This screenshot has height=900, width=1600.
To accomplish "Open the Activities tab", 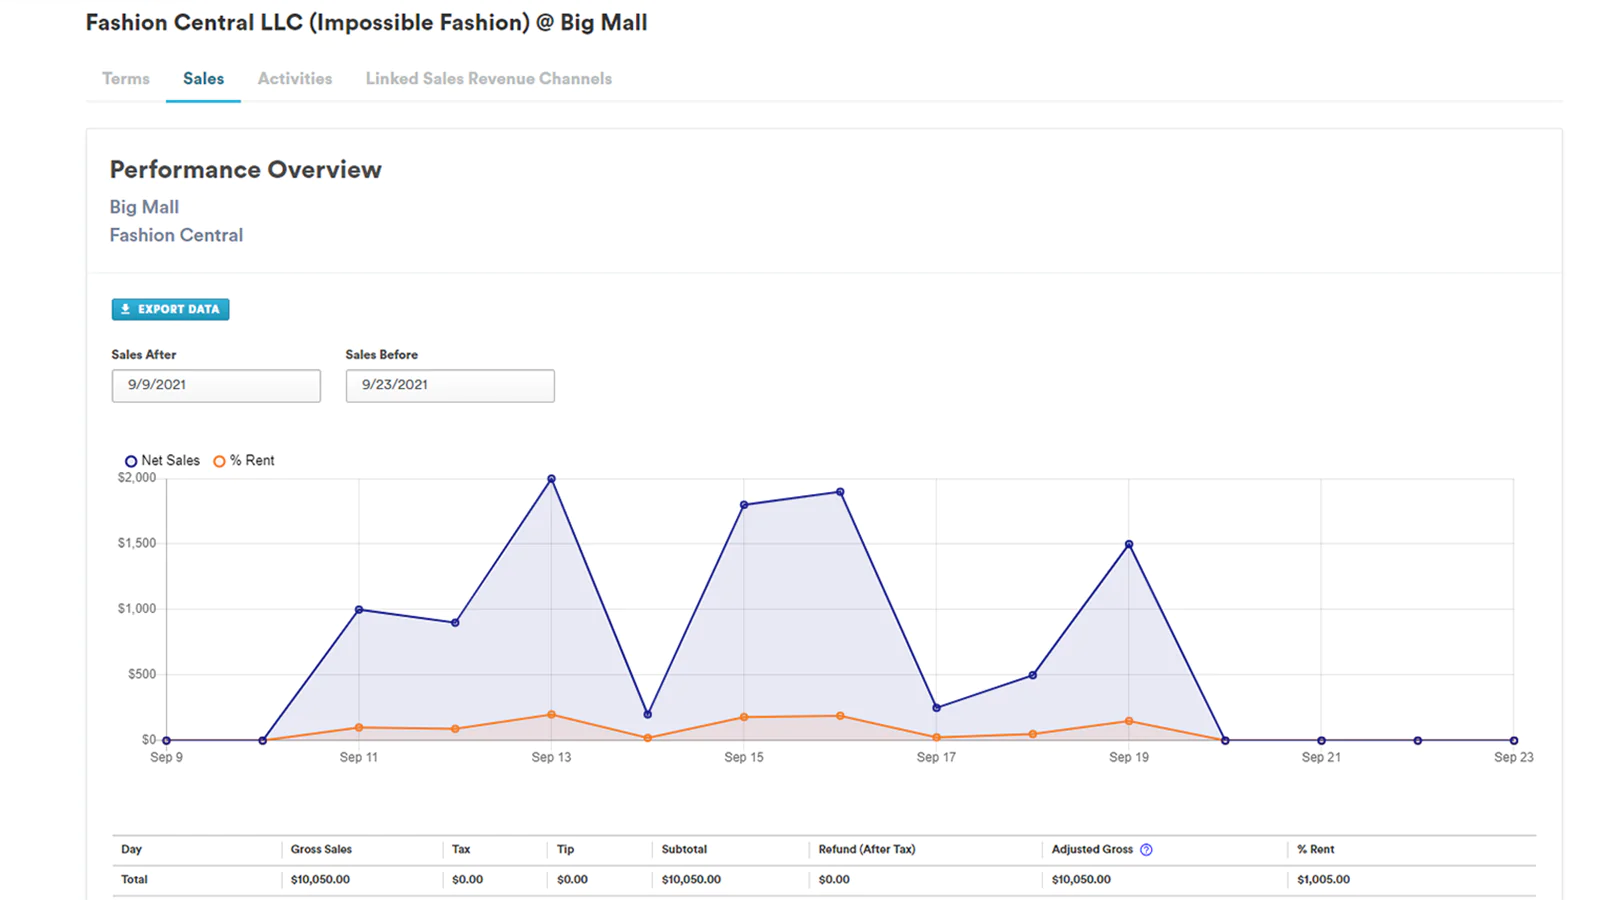I will (x=295, y=79).
